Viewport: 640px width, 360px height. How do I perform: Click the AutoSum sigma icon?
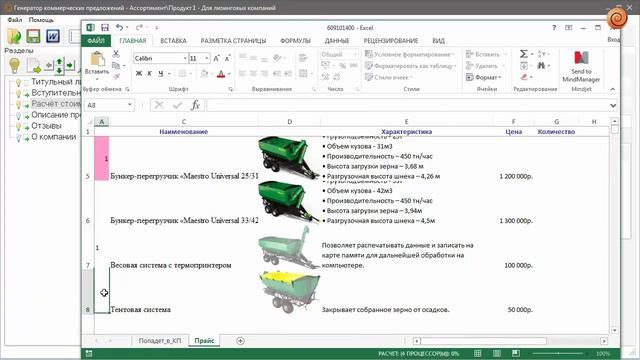point(524,54)
